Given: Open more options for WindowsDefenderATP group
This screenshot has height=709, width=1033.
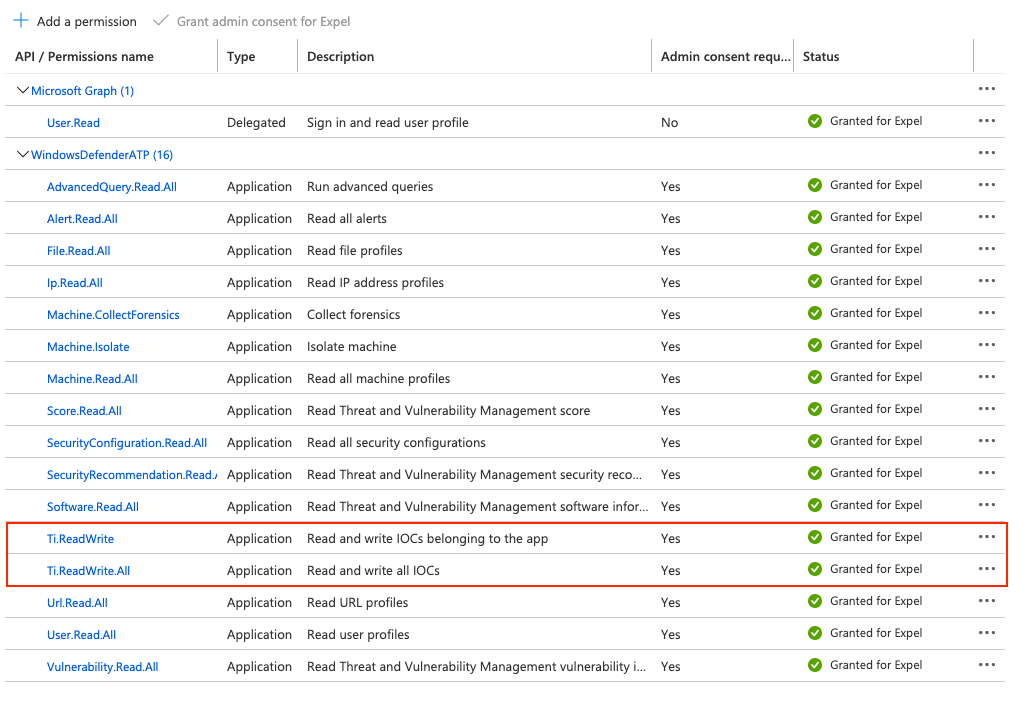Looking at the screenshot, I should click(986, 153).
